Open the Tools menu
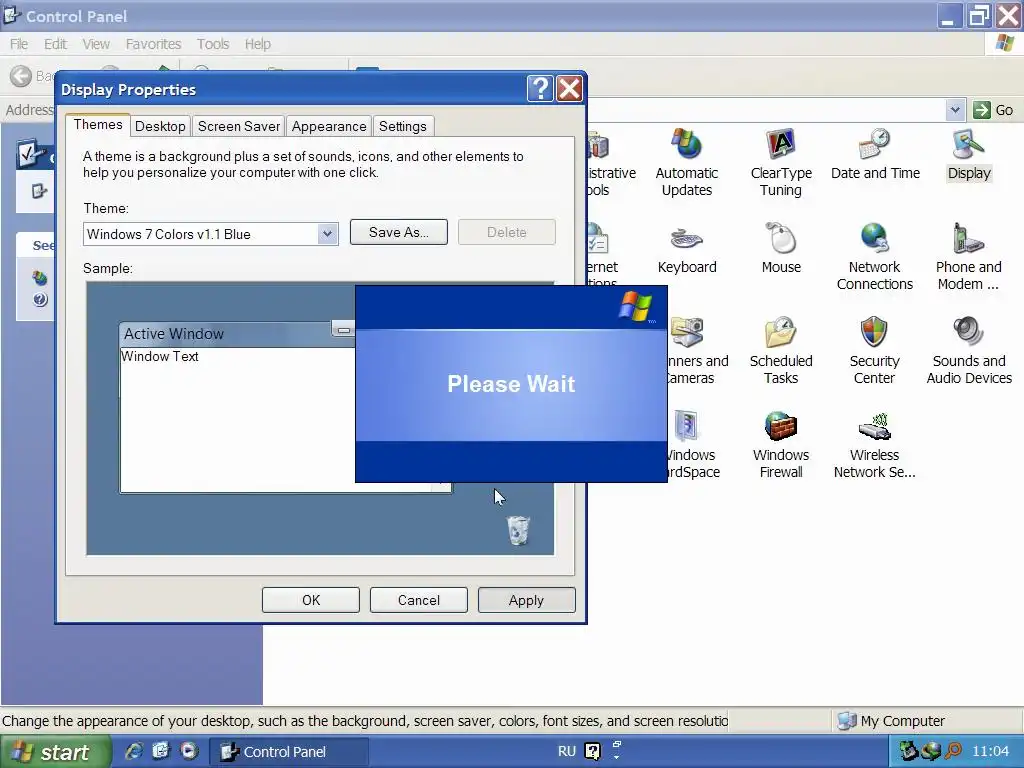 click(x=213, y=44)
